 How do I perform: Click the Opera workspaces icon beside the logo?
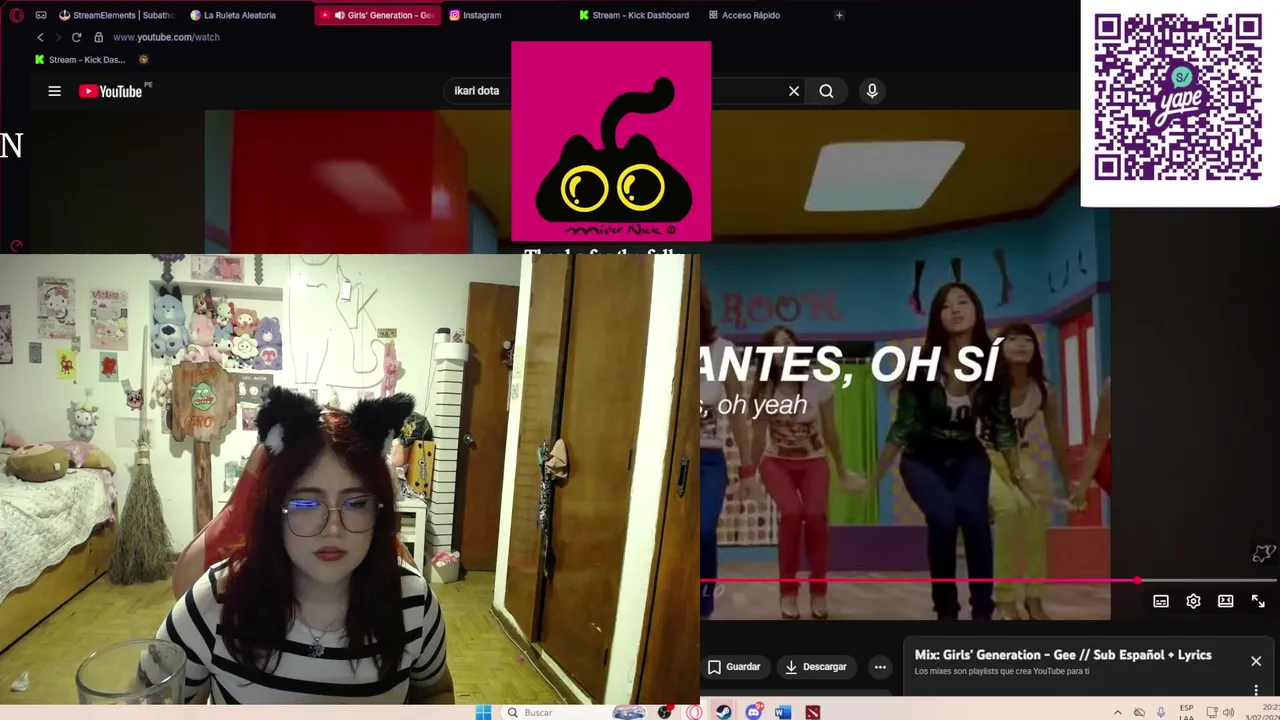(41, 15)
